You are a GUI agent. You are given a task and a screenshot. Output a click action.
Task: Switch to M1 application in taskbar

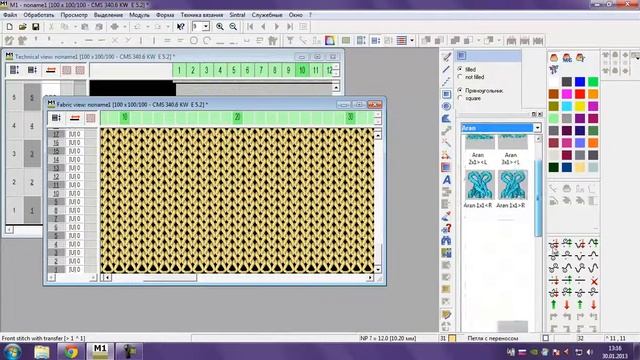point(100,351)
